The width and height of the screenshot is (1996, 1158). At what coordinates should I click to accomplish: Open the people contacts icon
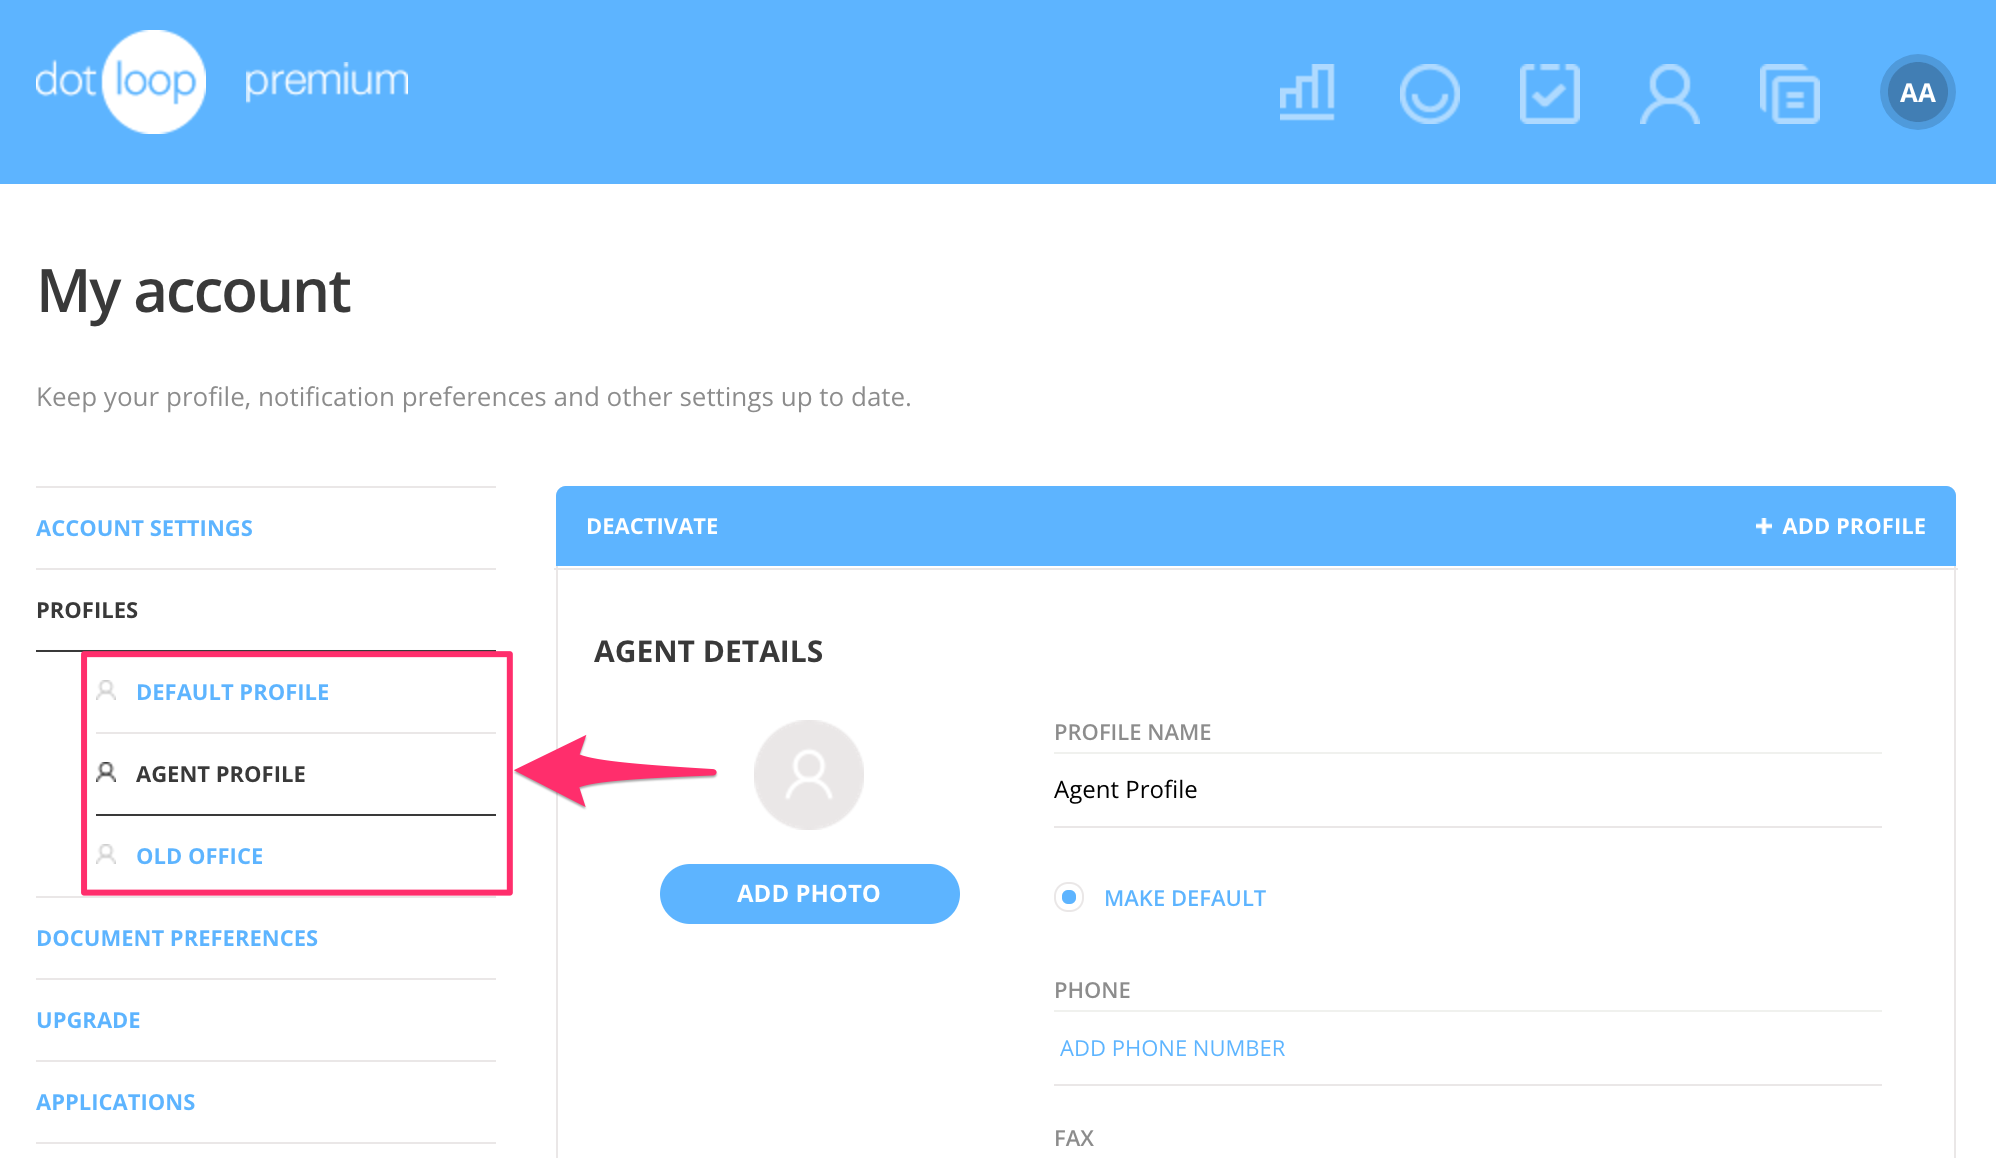click(x=1670, y=92)
